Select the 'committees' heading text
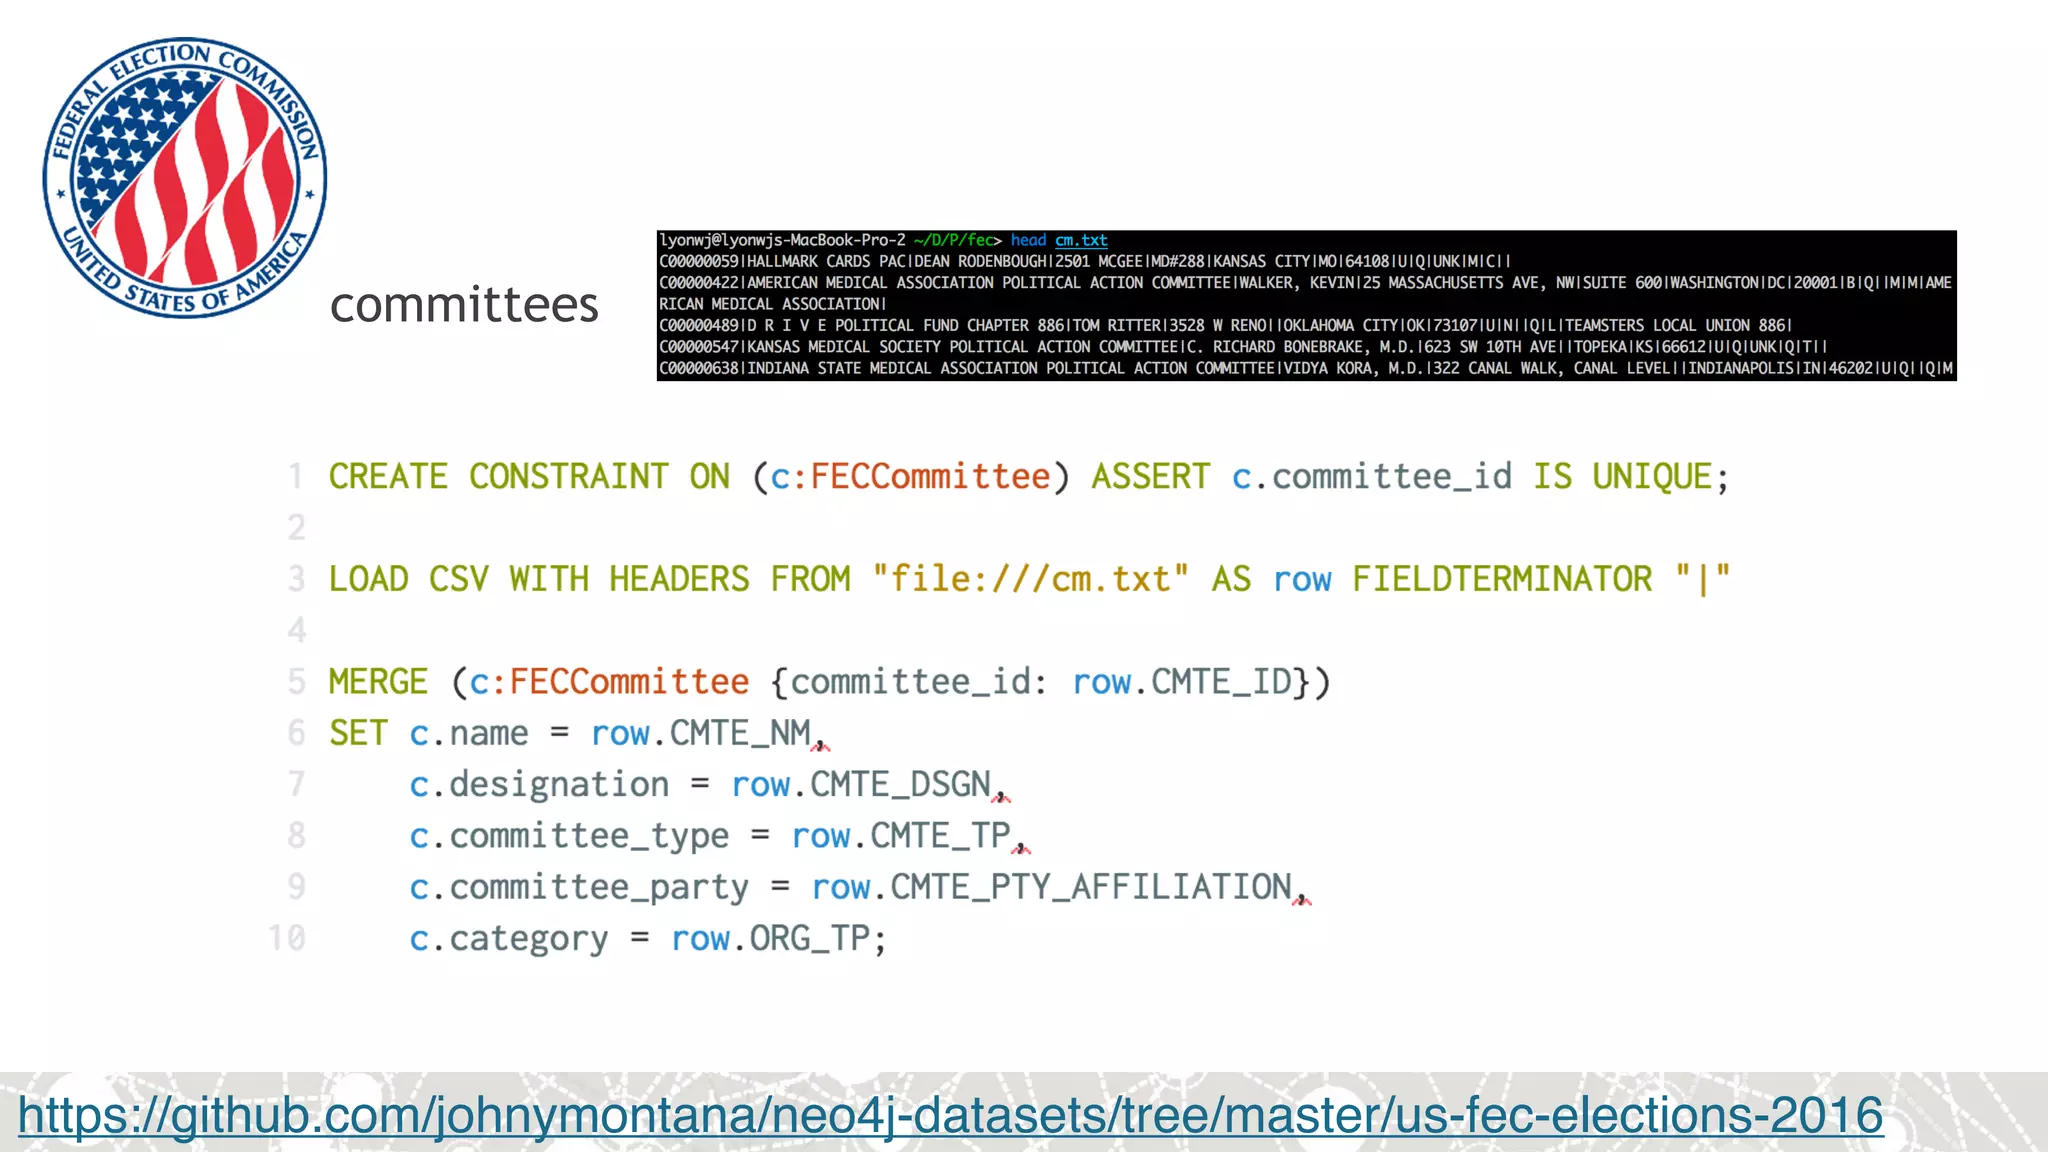Image resolution: width=2048 pixels, height=1152 pixels. point(464,304)
